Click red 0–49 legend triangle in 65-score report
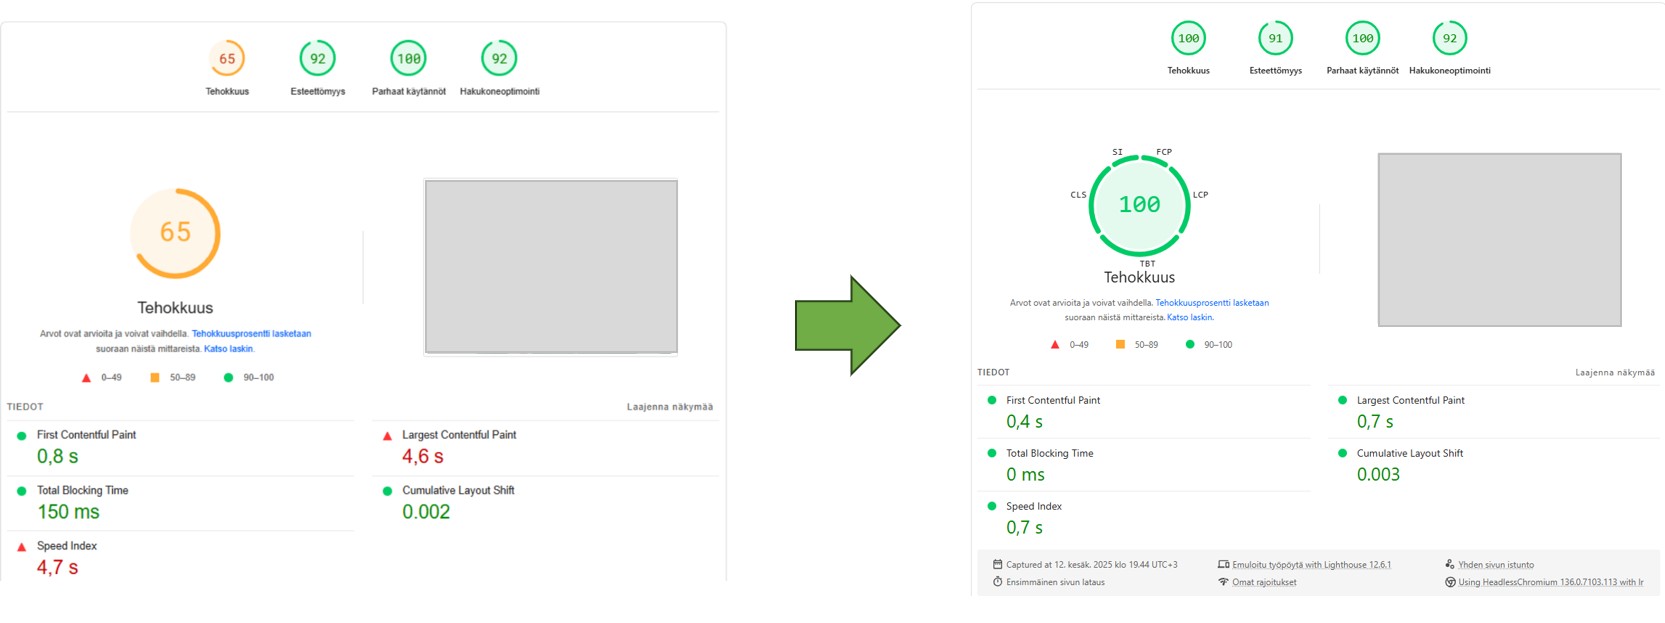Screen dimensions: 1665x623 [x=86, y=378]
